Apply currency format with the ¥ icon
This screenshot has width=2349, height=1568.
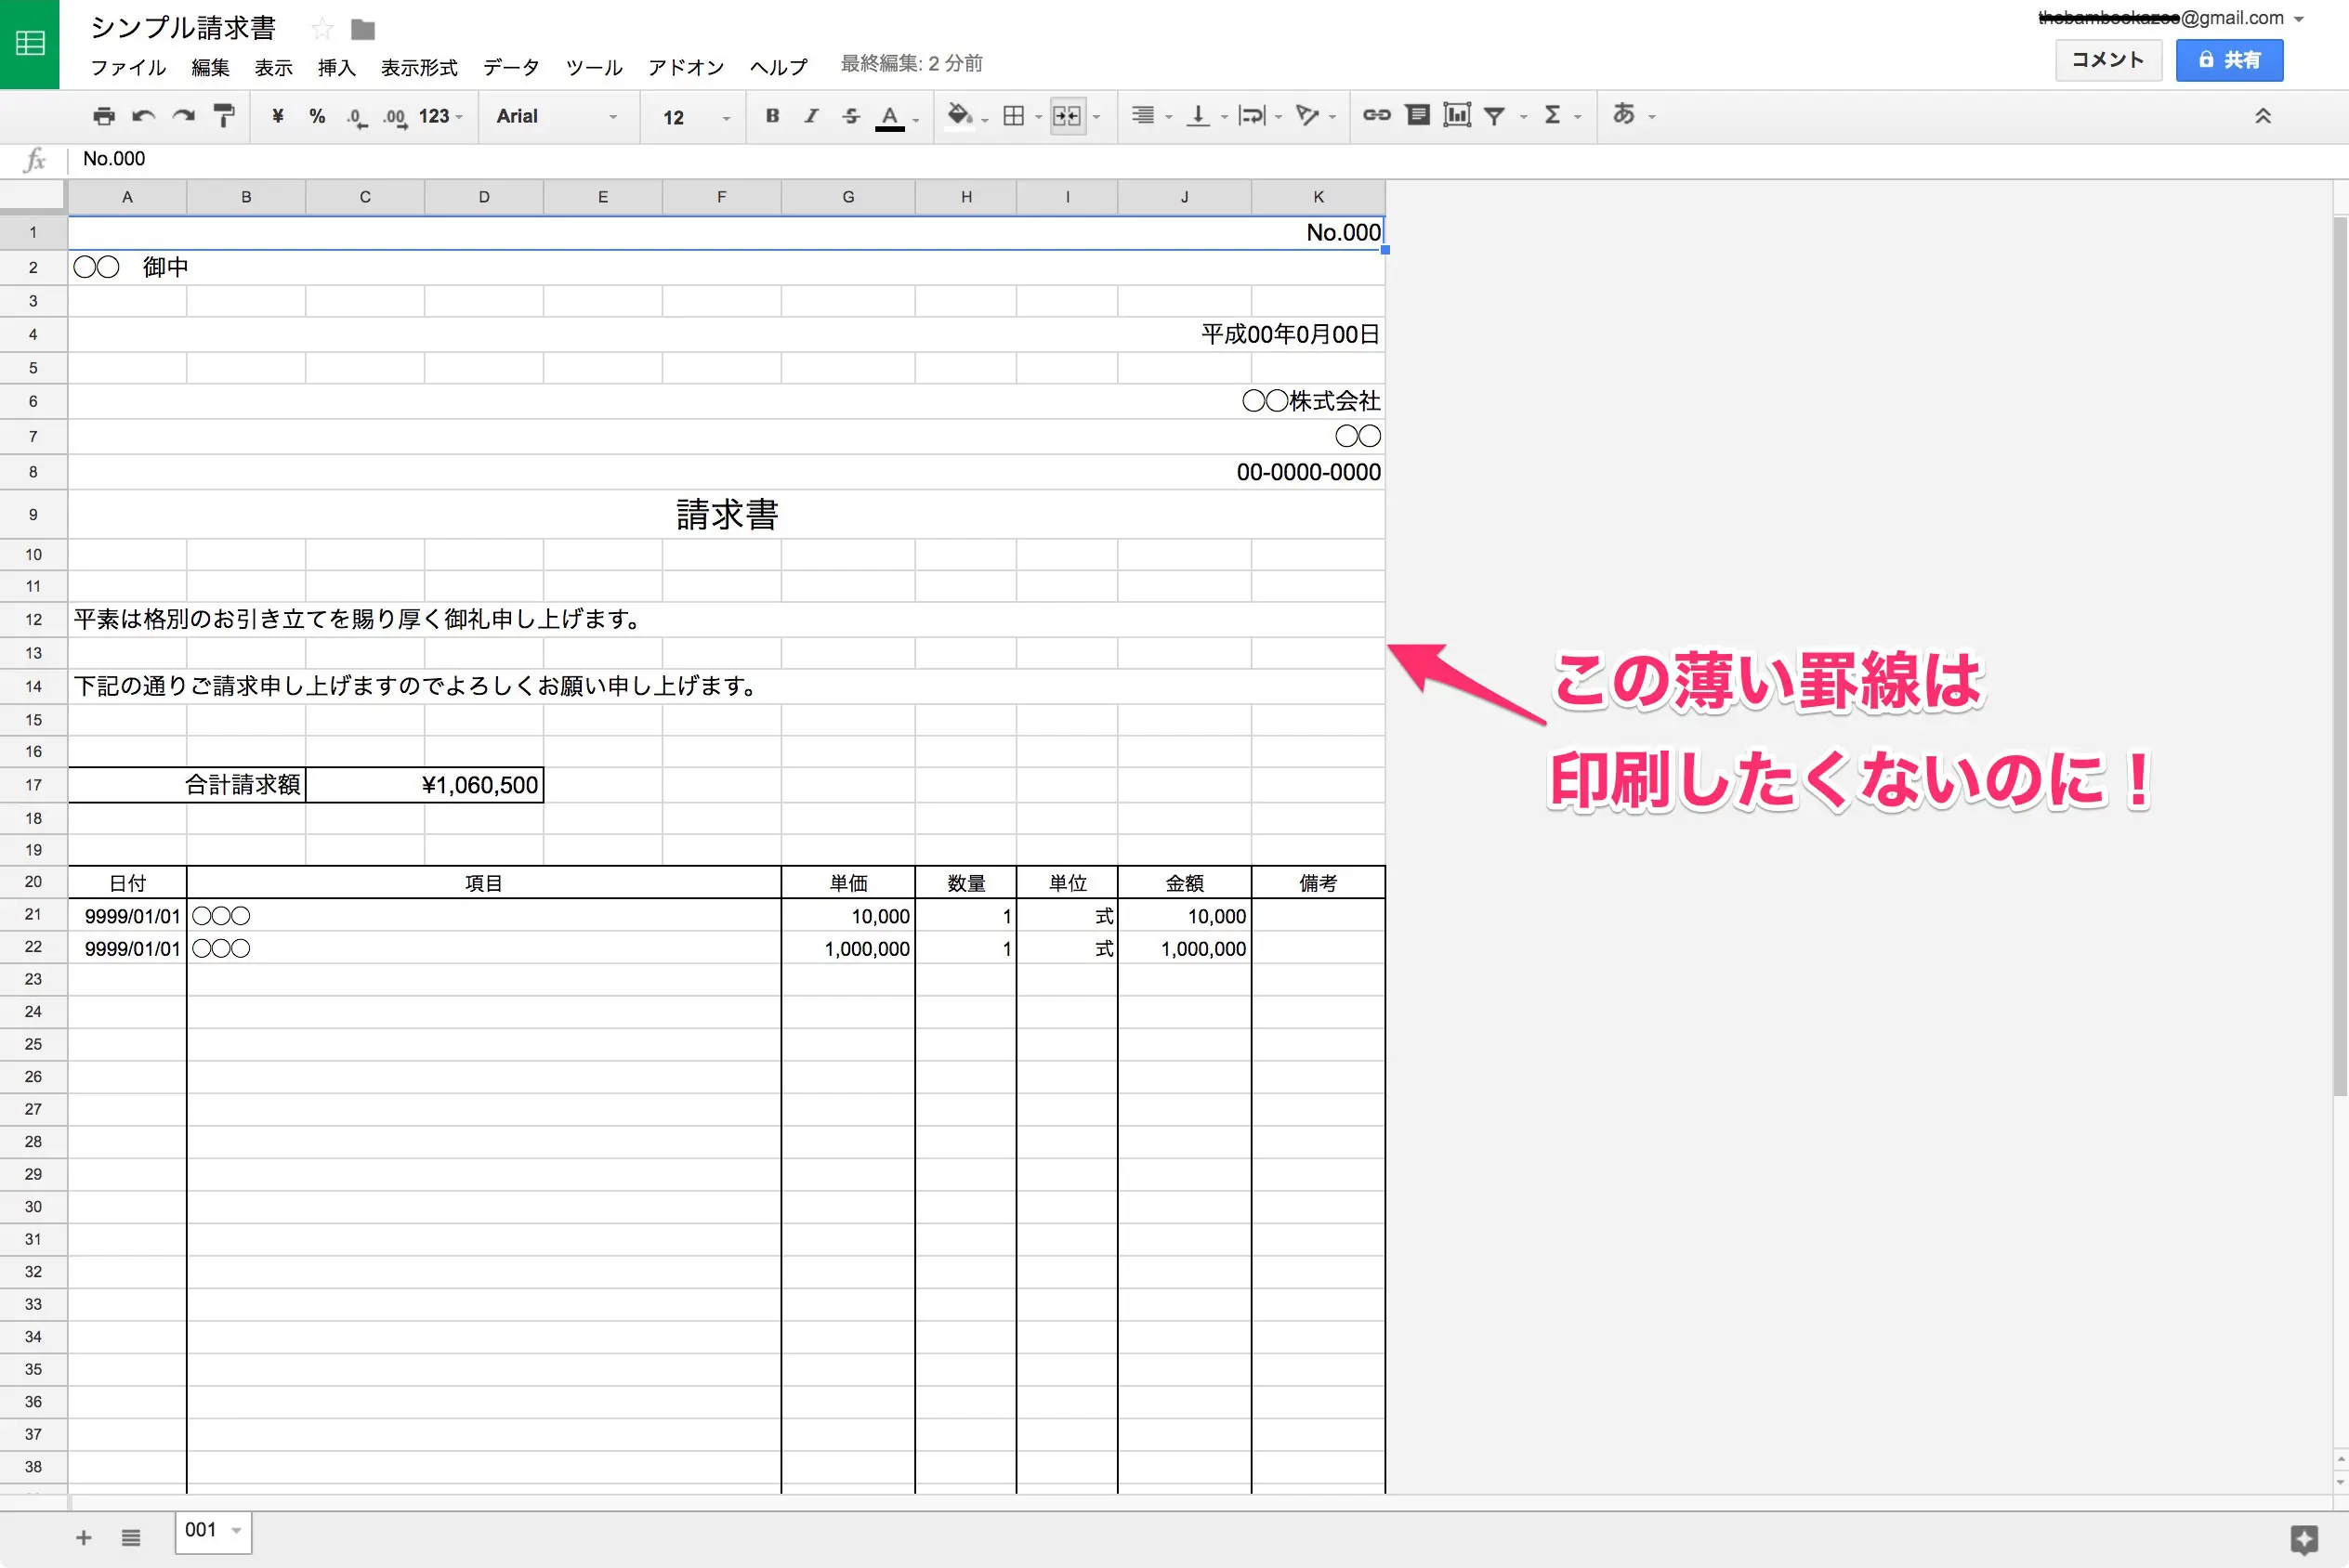click(277, 116)
